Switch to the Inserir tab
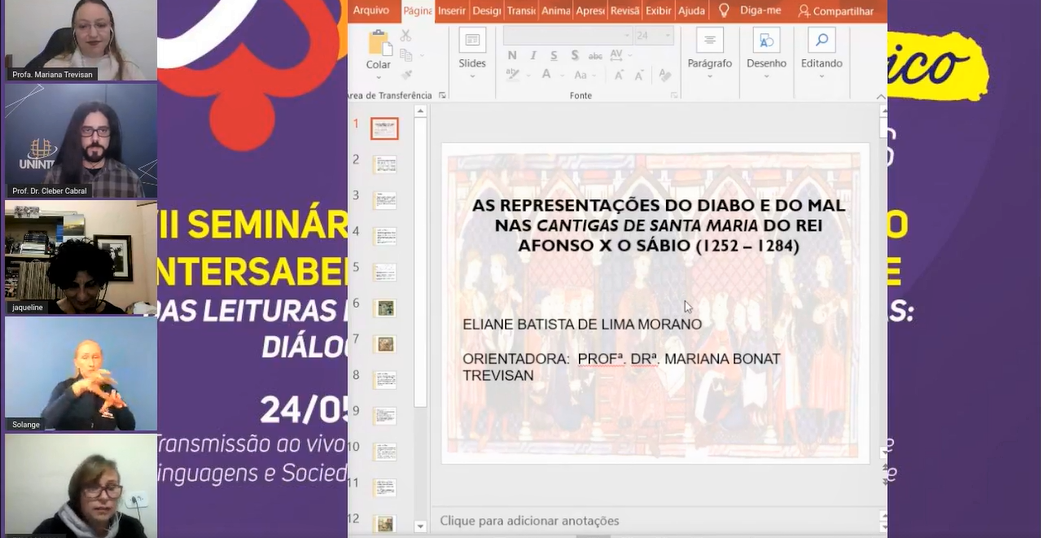This screenshot has height=538, width=1041. pyautogui.click(x=451, y=11)
